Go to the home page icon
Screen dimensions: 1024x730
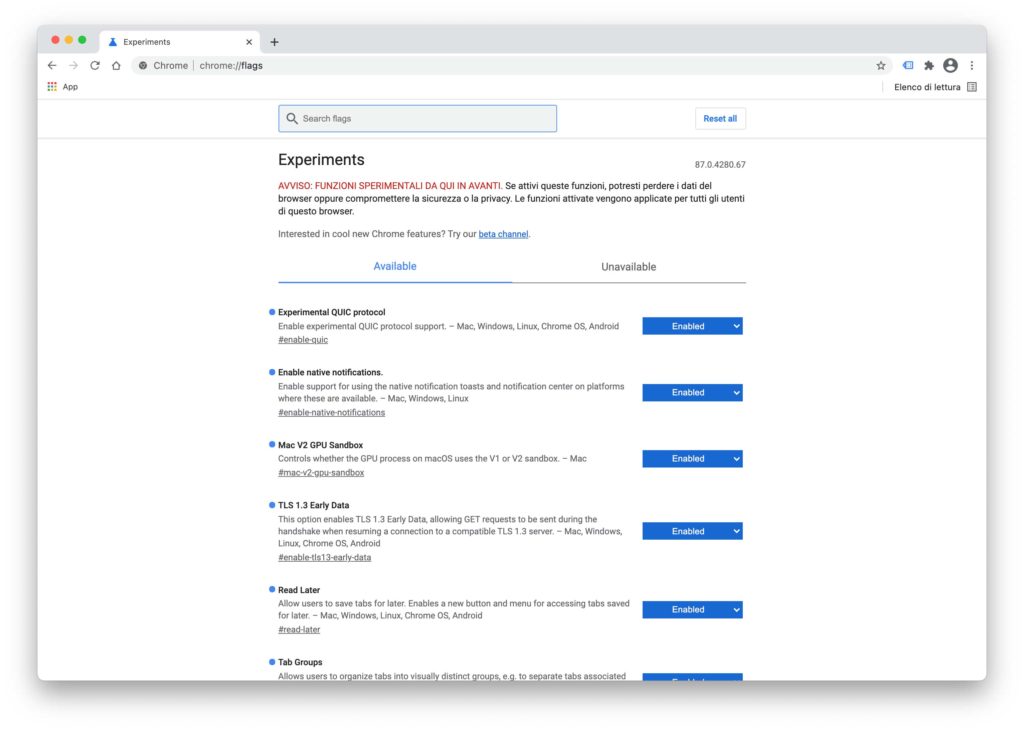coord(116,65)
